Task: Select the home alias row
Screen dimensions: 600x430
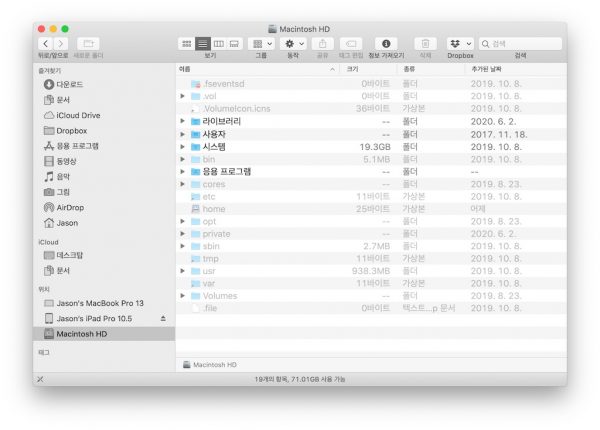Action: pos(371,209)
